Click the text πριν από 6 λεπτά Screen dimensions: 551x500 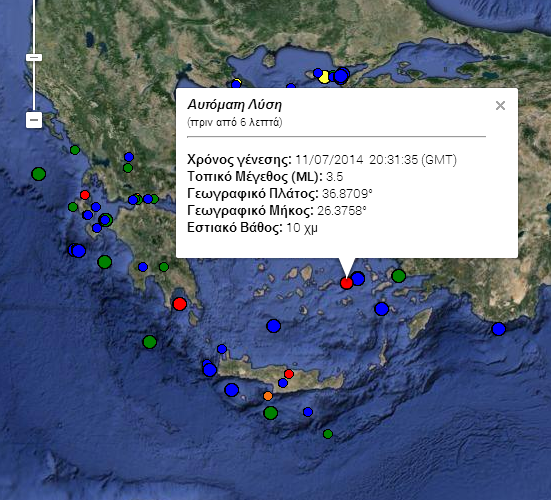click(x=235, y=122)
